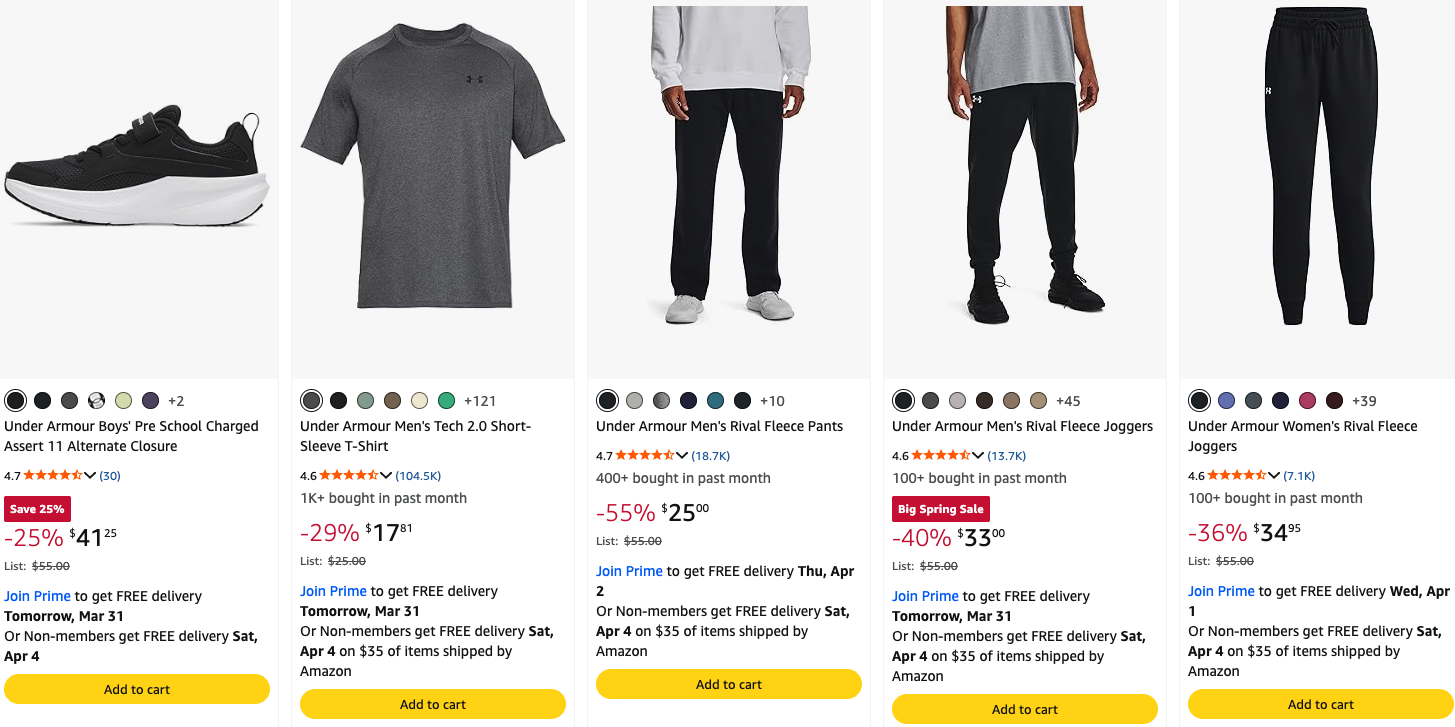Click Join Prime link under Men's Fleece Pants

629,571
